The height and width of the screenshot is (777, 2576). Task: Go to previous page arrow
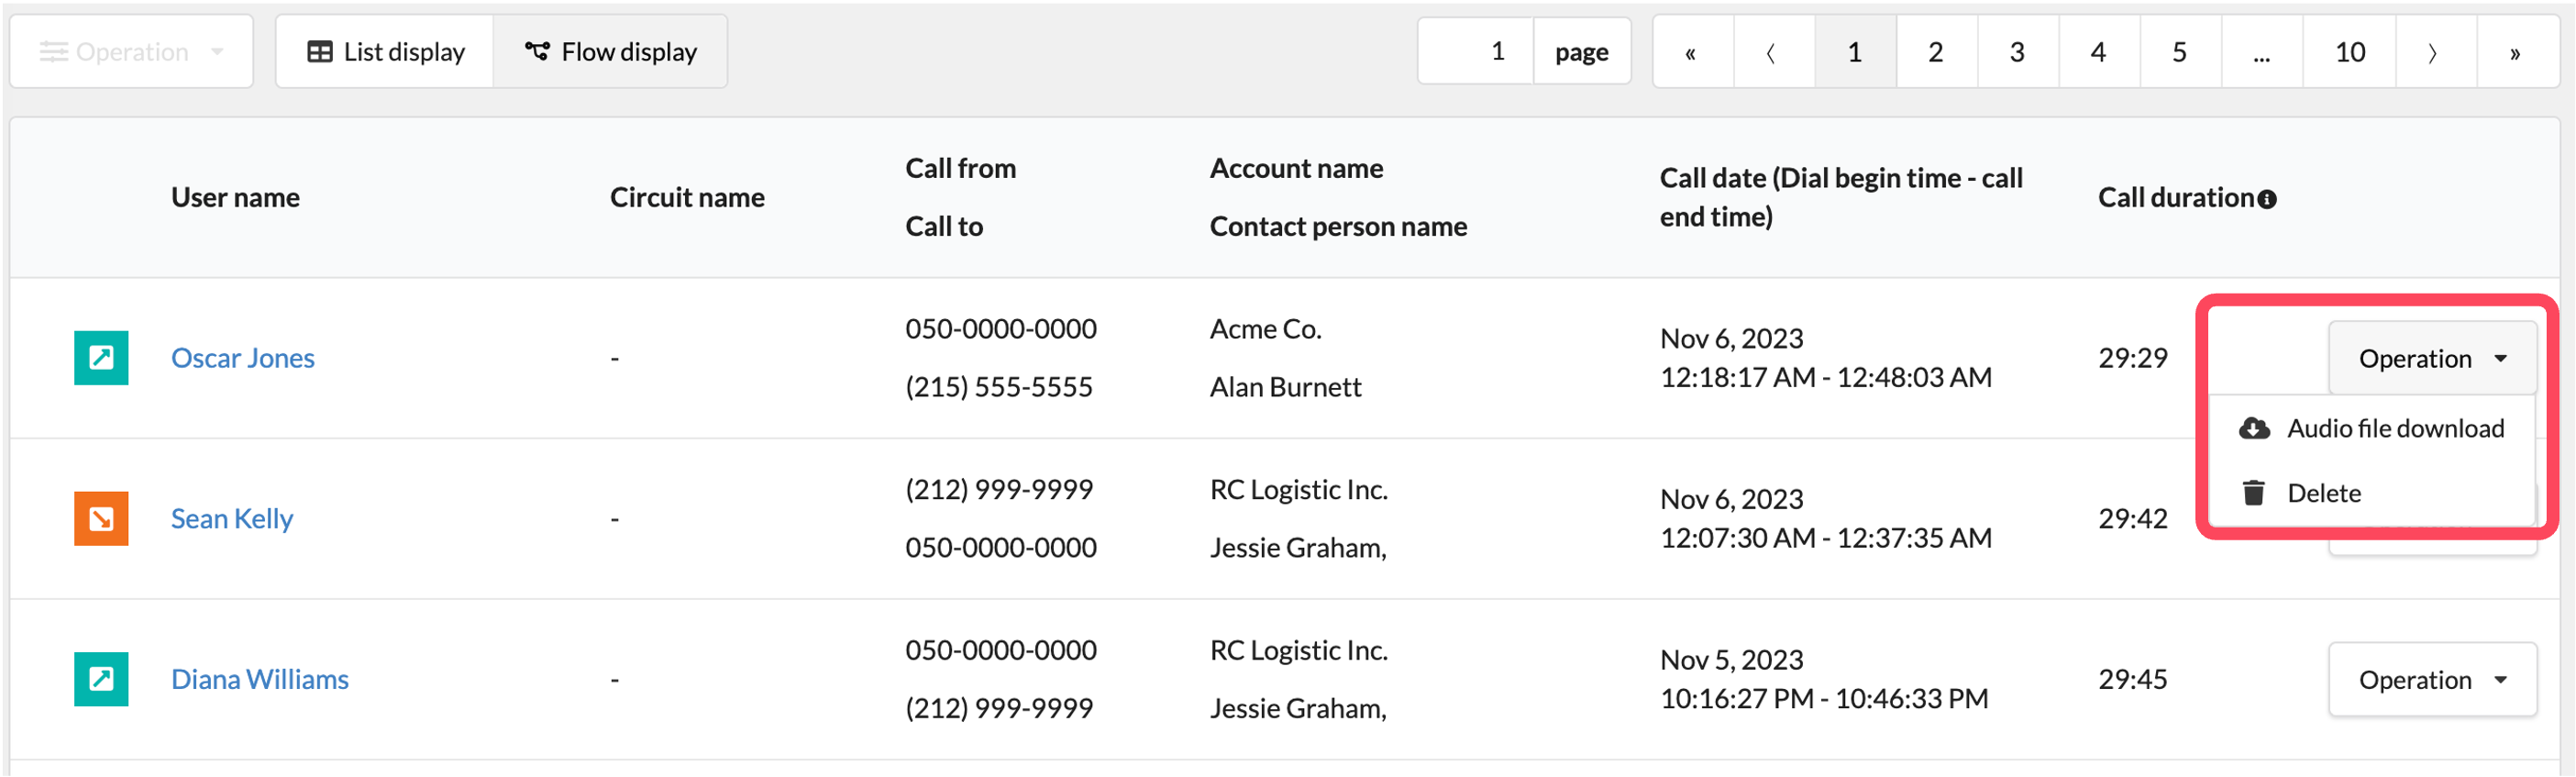coord(1772,52)
